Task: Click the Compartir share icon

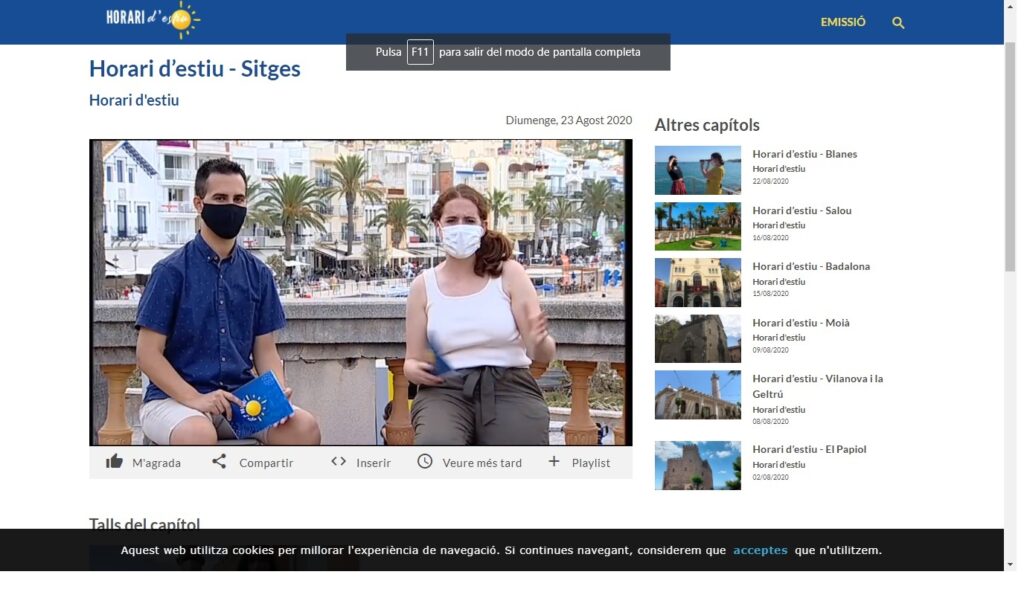Action: point(219,462)
